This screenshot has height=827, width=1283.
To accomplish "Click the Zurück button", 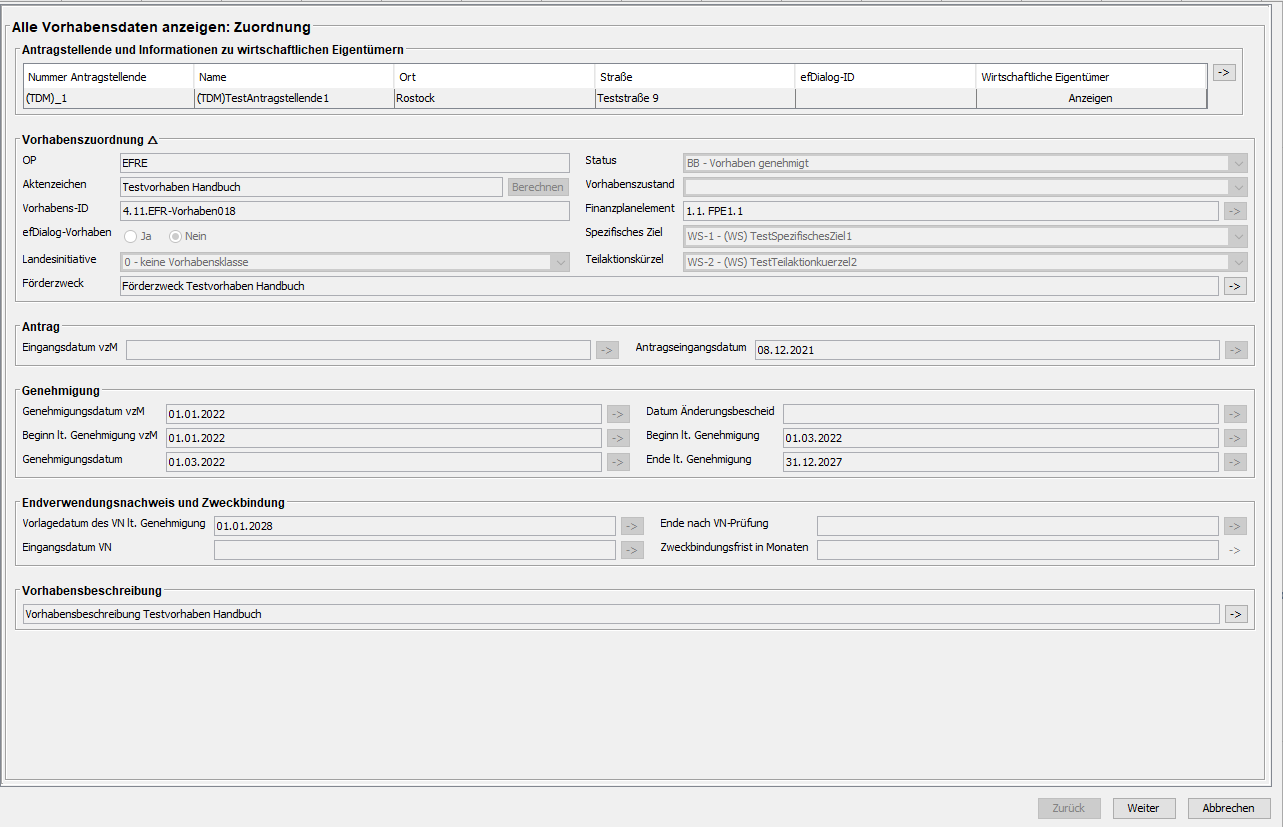I will pyautogui.click(x=1069, y=808).
